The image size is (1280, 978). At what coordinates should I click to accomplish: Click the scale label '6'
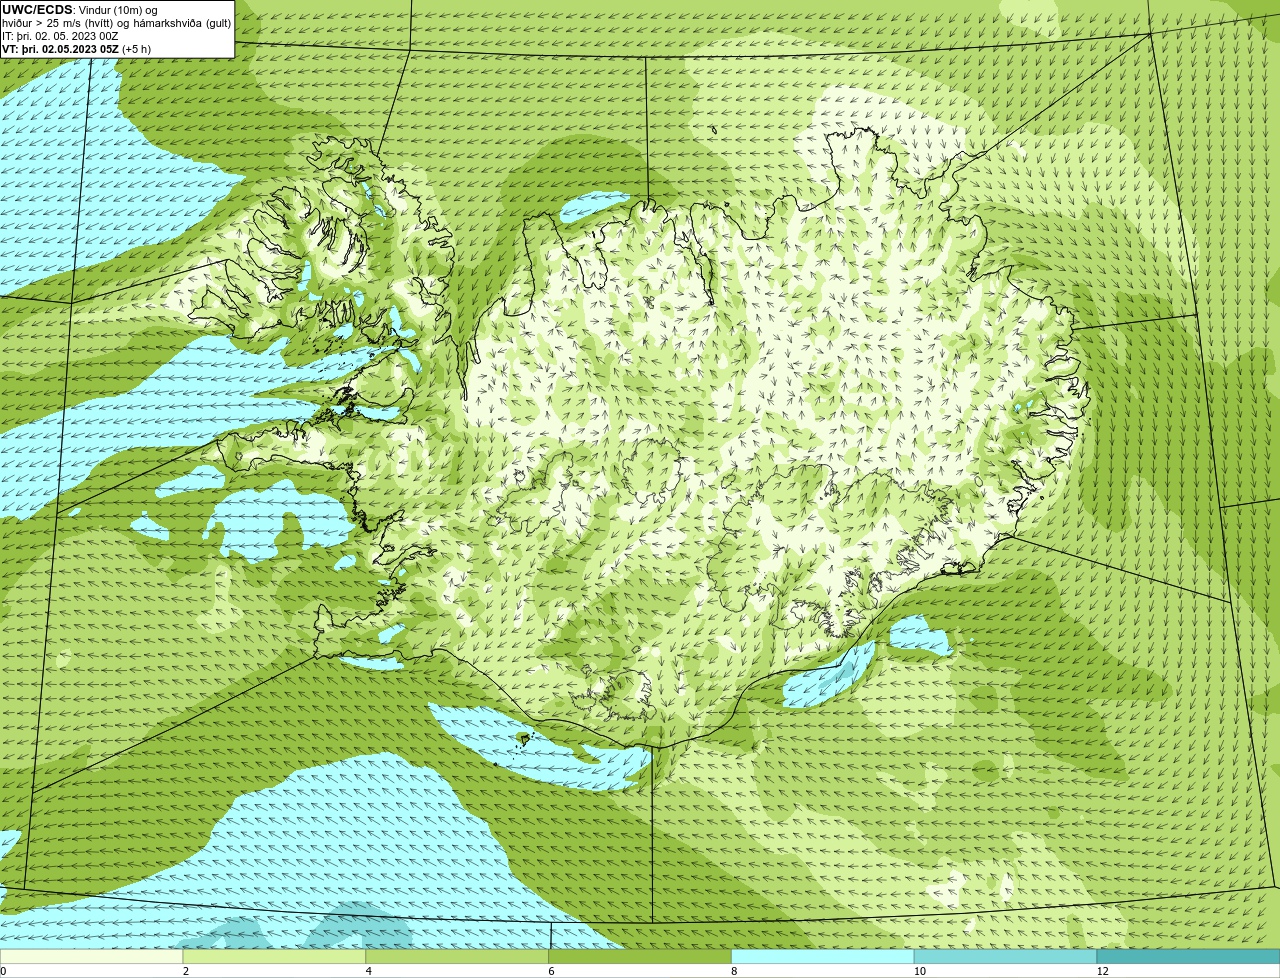552,971
